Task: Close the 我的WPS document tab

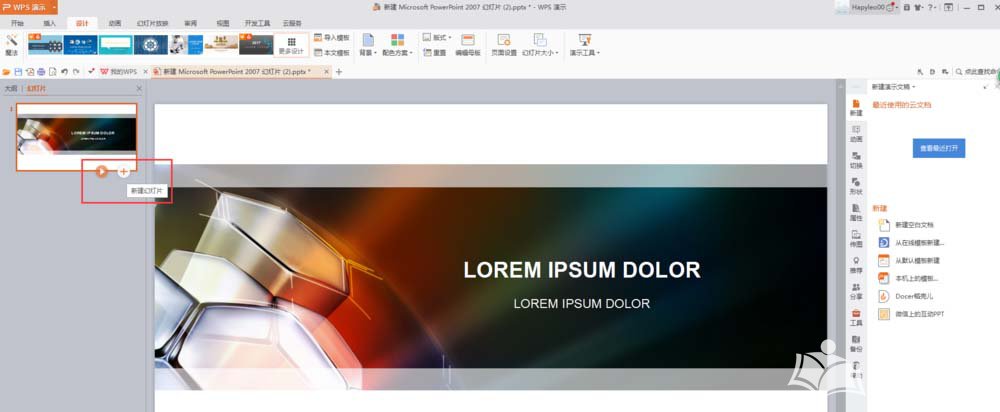Action: point(144,72)
